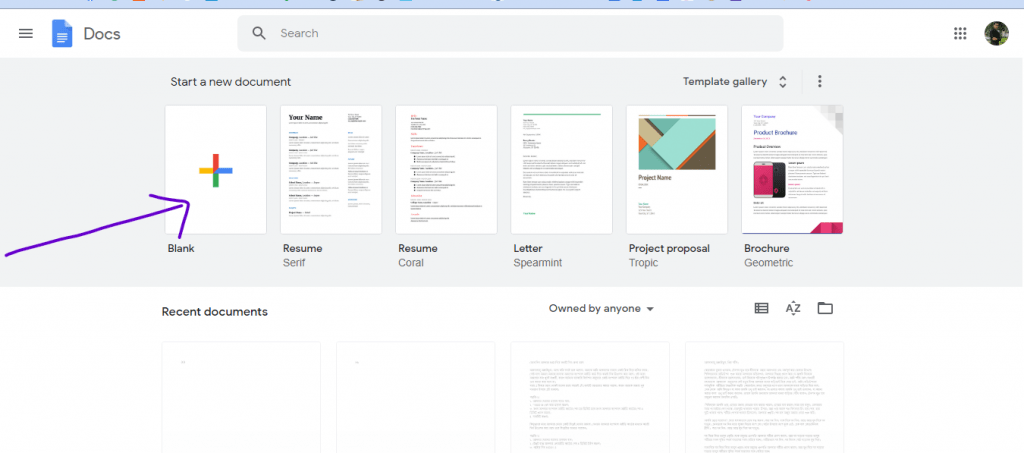
Task: Open the main hamburger menu
Action: (x=26, y=33)
